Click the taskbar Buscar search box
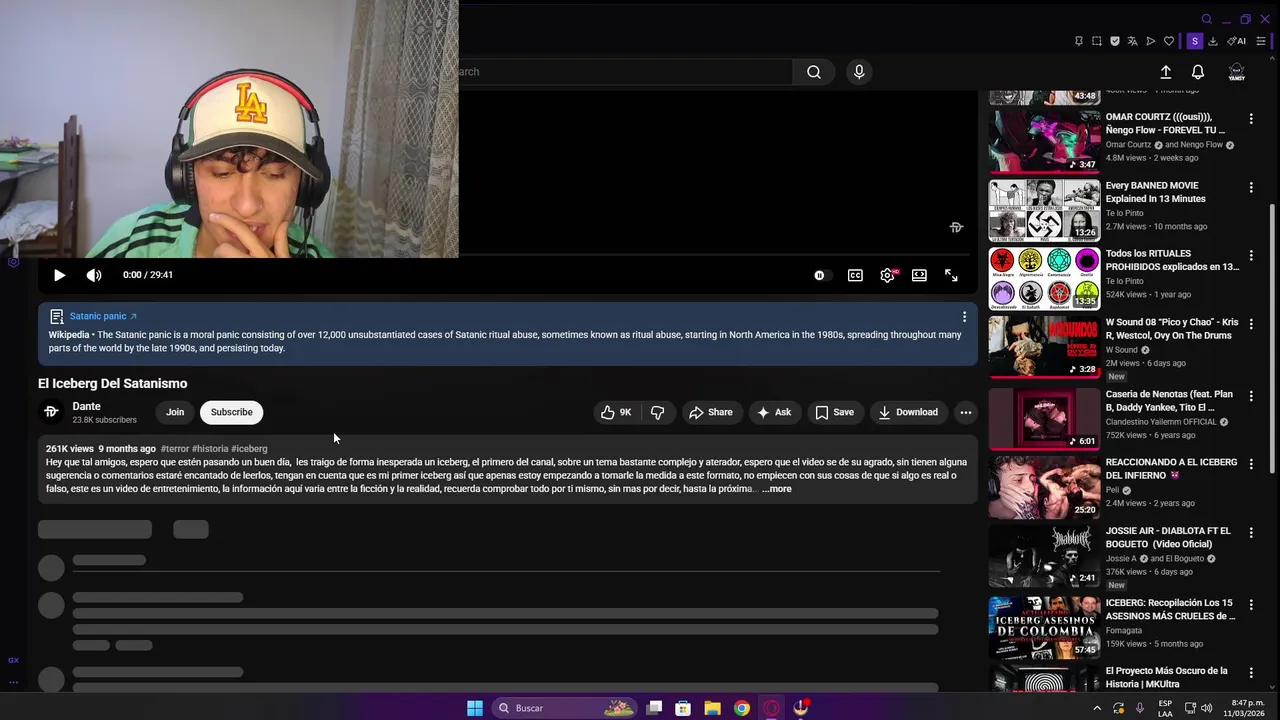This screenshot has height=720, width=1280. [566, 708]
